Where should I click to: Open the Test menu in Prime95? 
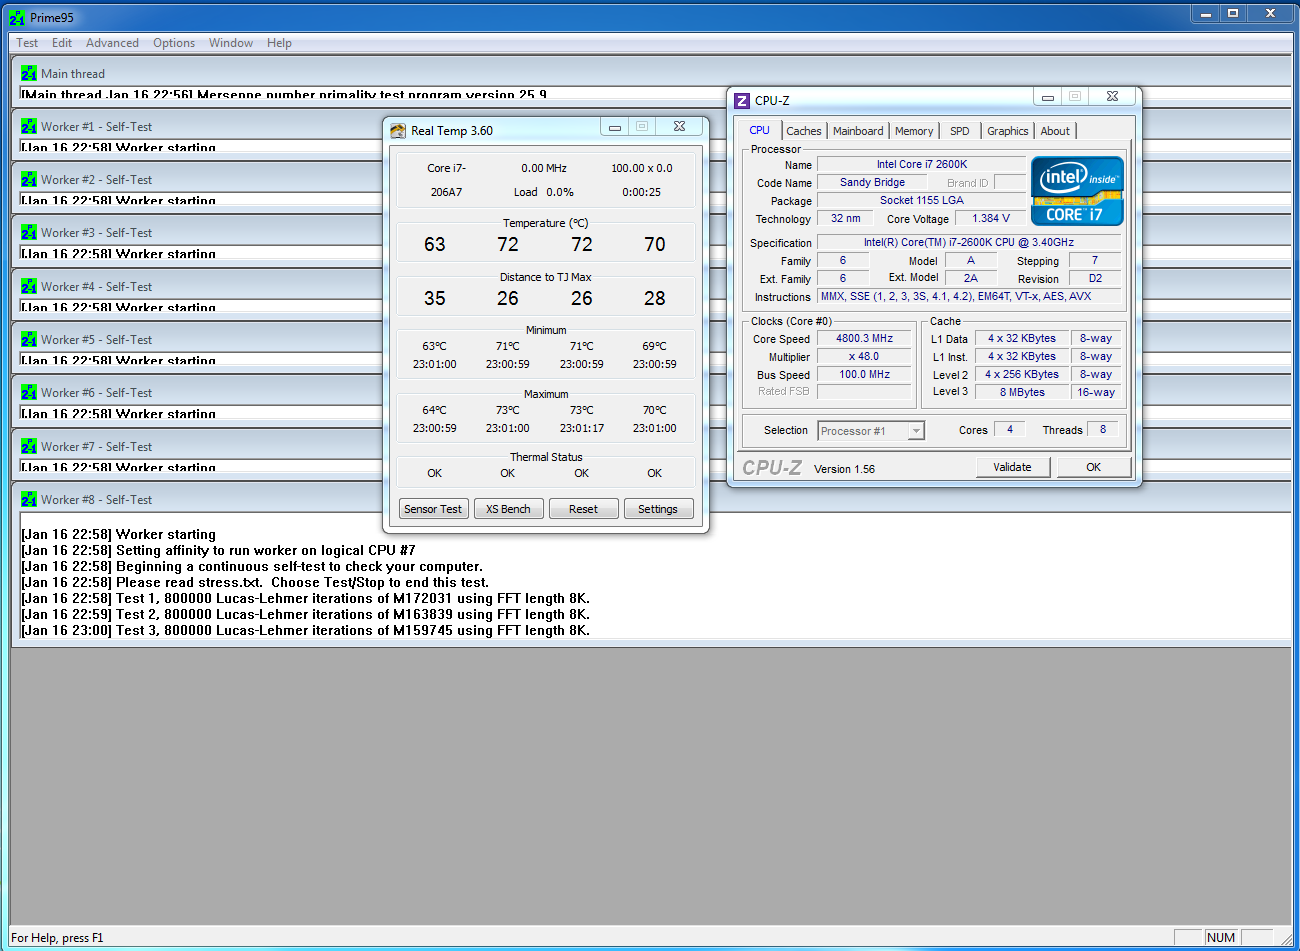point(27,43)
